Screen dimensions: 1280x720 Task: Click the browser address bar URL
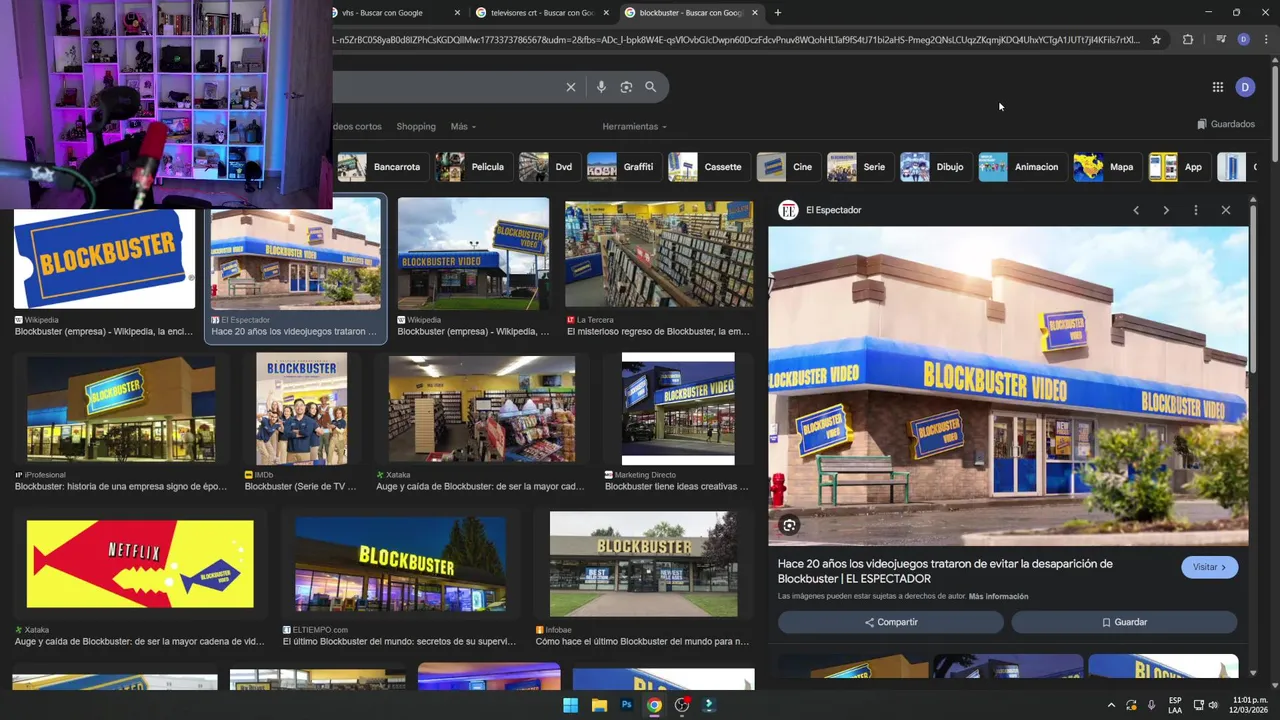click(735, 40)
